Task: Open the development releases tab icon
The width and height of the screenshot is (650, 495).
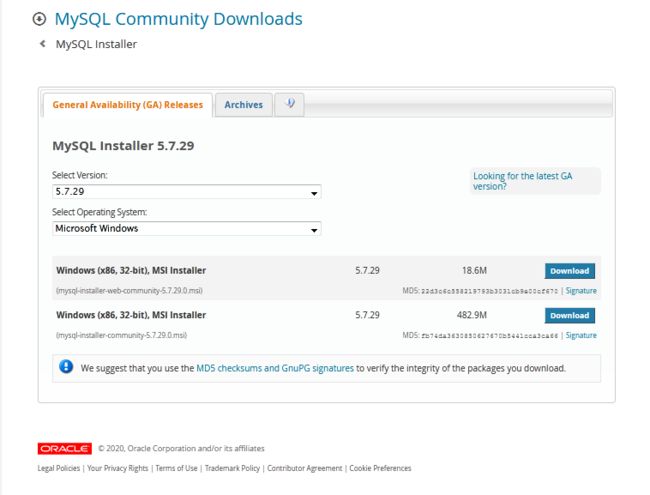Action: [289, 104]
